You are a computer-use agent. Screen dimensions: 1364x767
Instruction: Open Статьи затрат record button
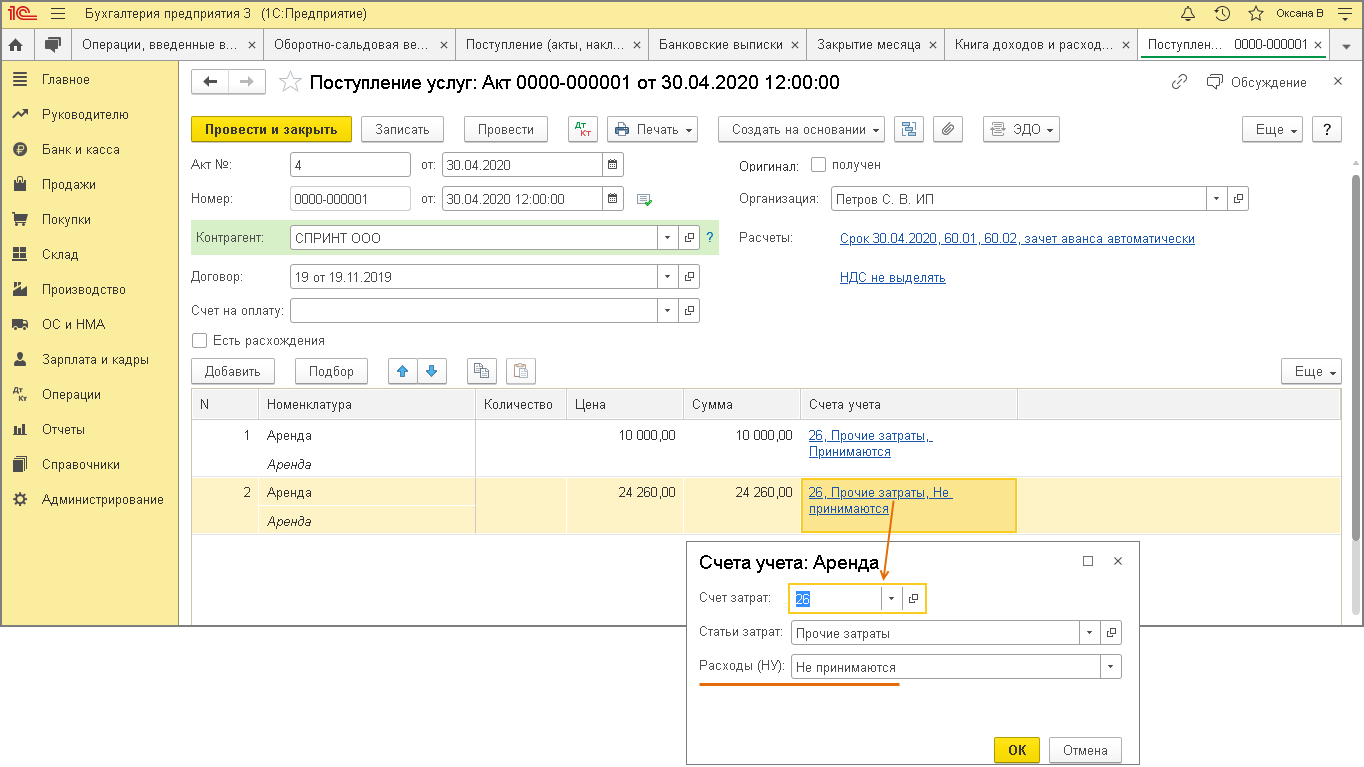1111,633
